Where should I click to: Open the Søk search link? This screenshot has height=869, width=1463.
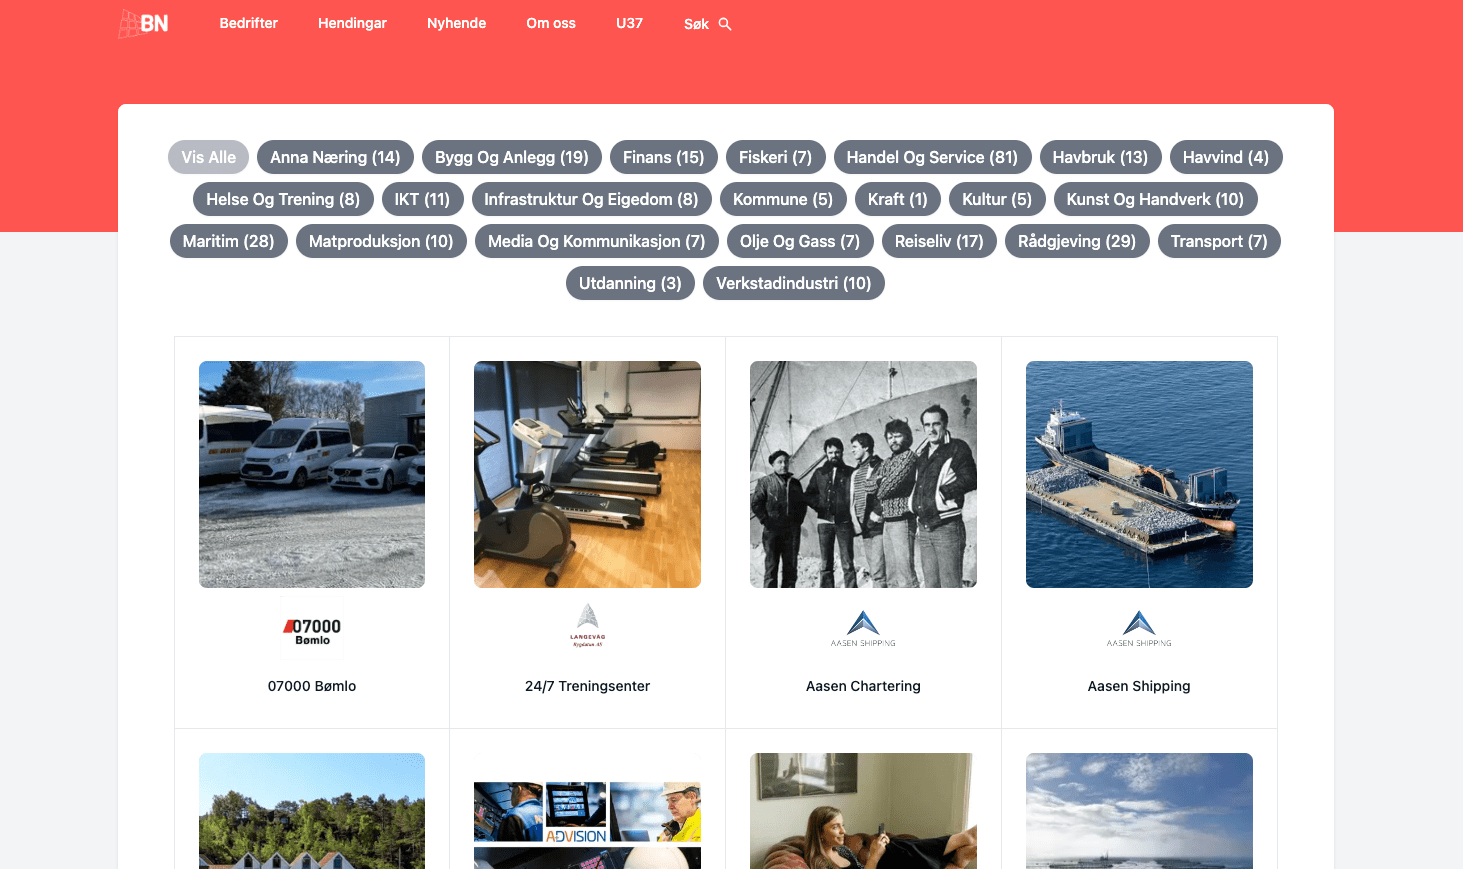click(x=707, y=24)
